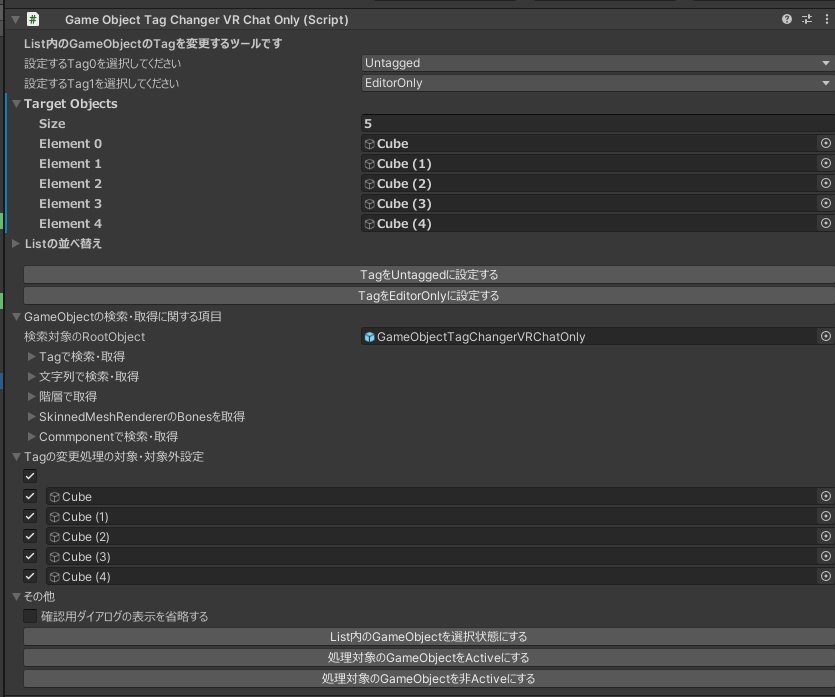Open object picker for Element 0
The image size is (835, 697).
pos(825,143)
